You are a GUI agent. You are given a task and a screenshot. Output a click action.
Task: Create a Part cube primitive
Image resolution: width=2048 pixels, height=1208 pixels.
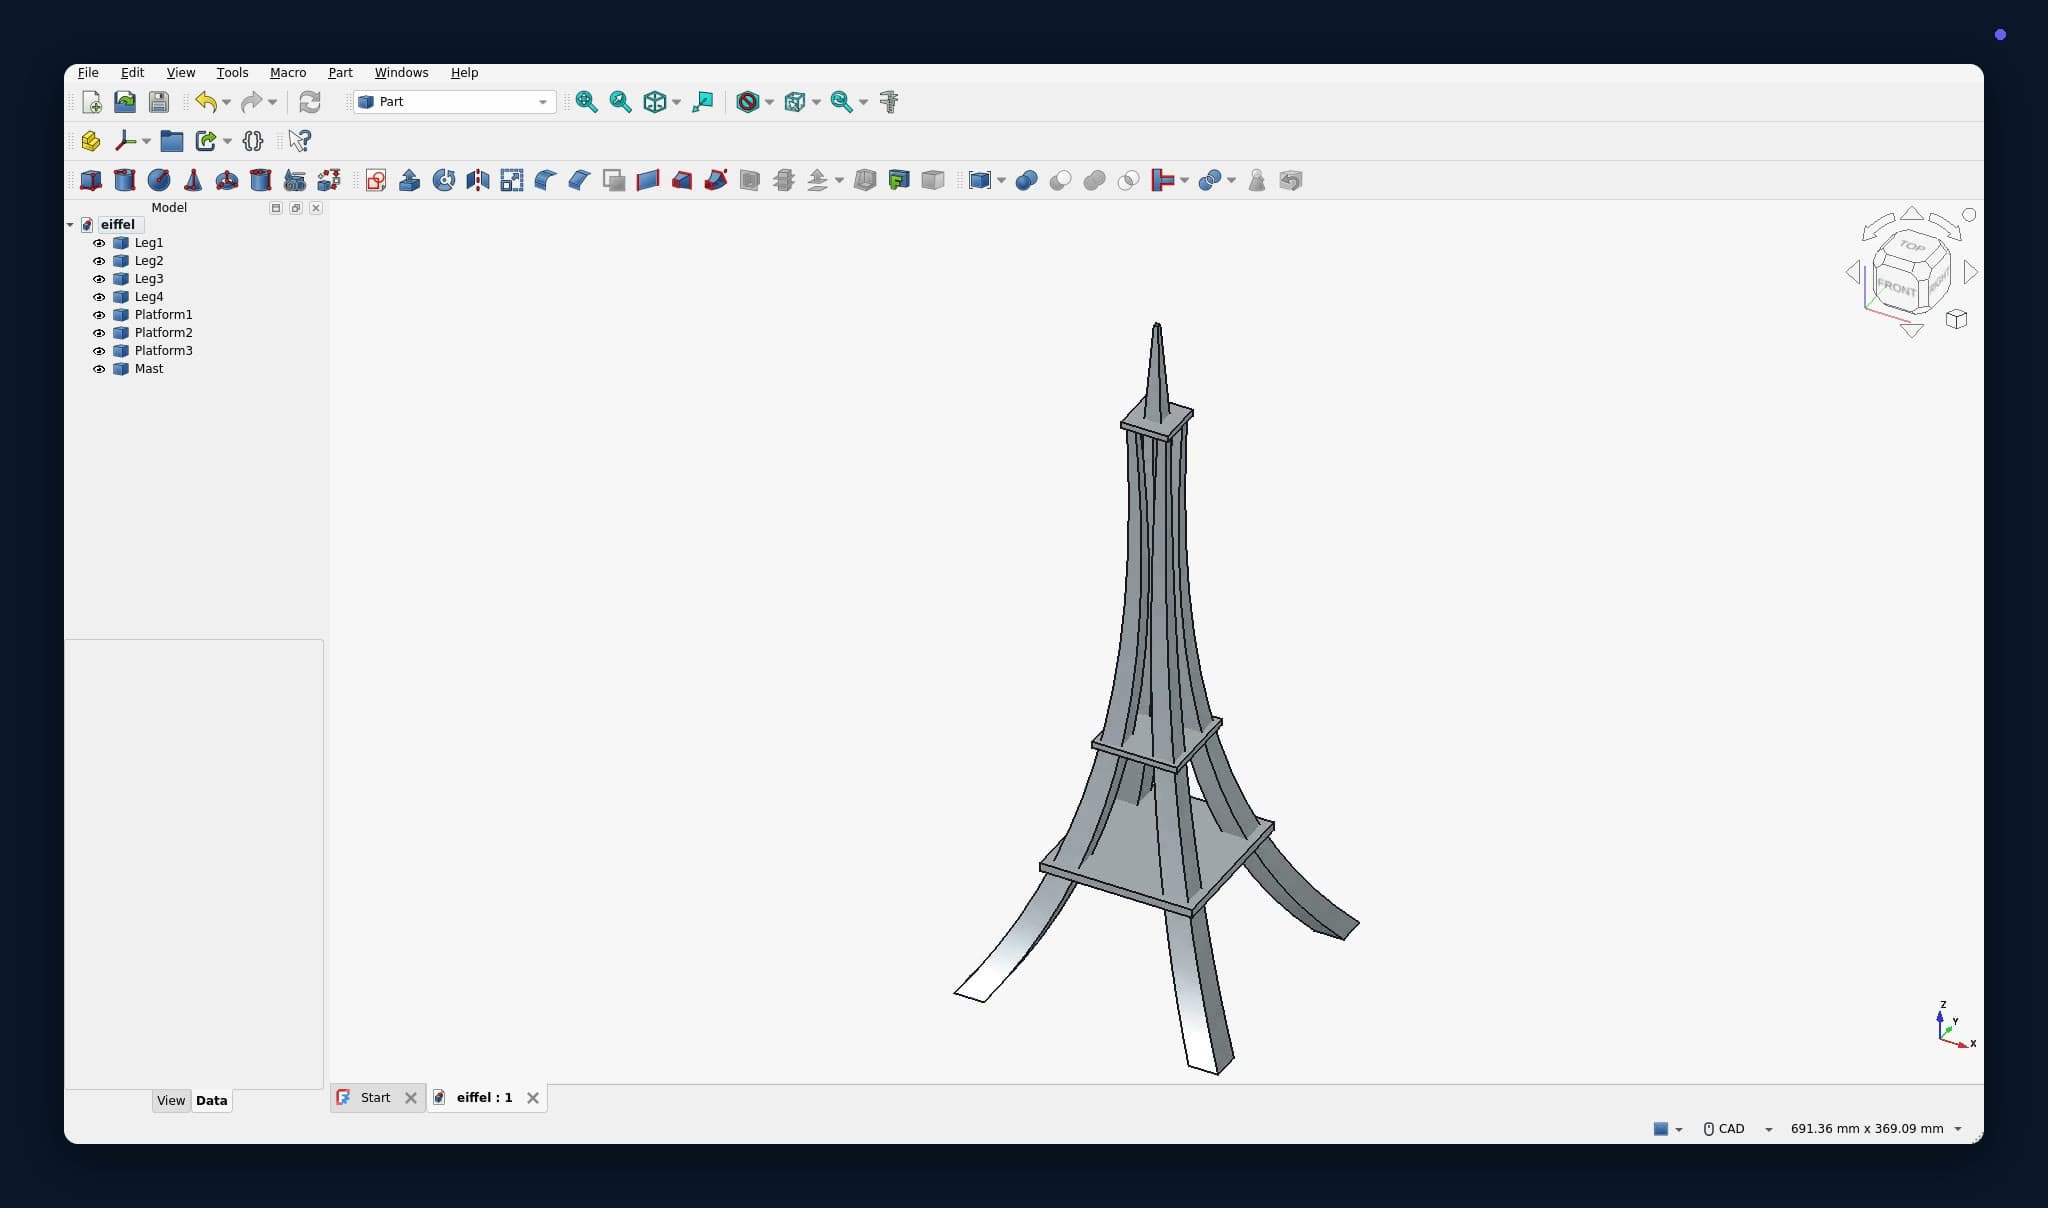(x=91, y=180)
